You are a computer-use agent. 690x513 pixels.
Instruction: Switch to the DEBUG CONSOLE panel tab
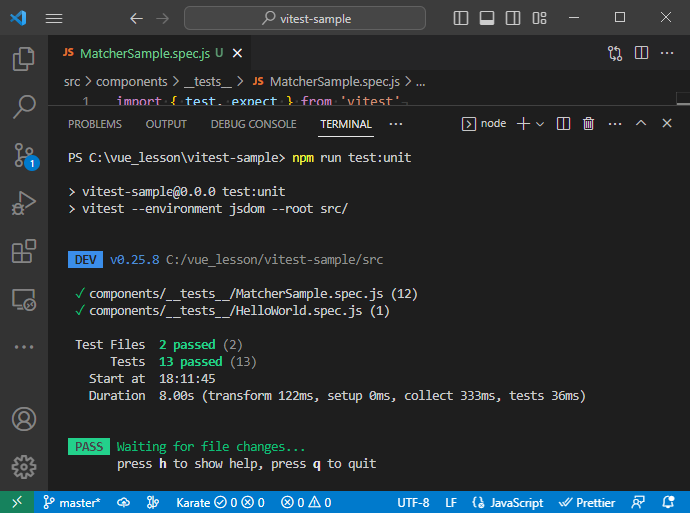253,124
